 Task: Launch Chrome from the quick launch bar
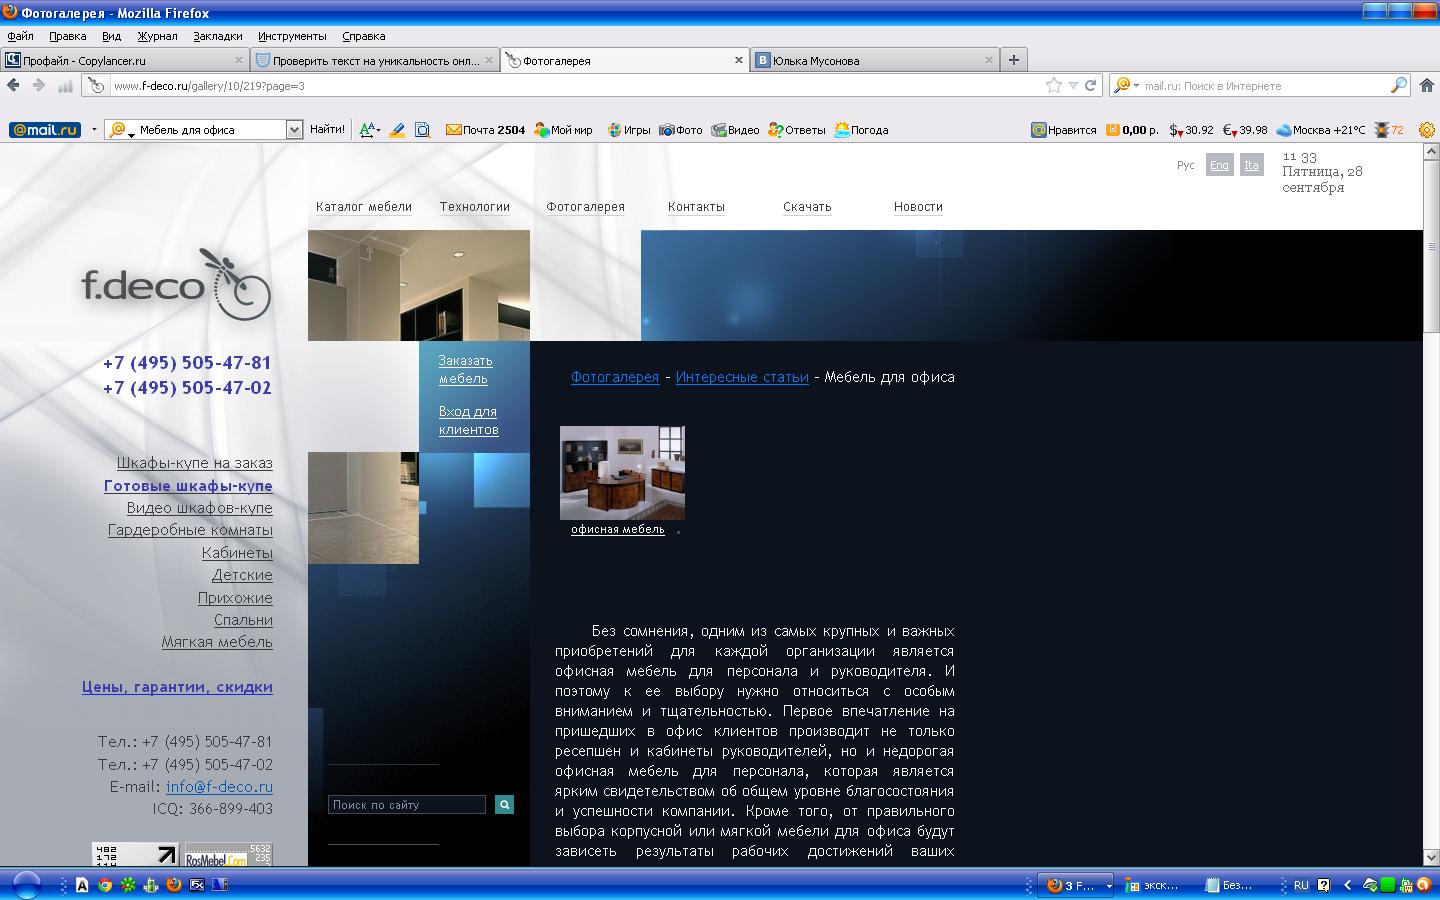(105, 885)
